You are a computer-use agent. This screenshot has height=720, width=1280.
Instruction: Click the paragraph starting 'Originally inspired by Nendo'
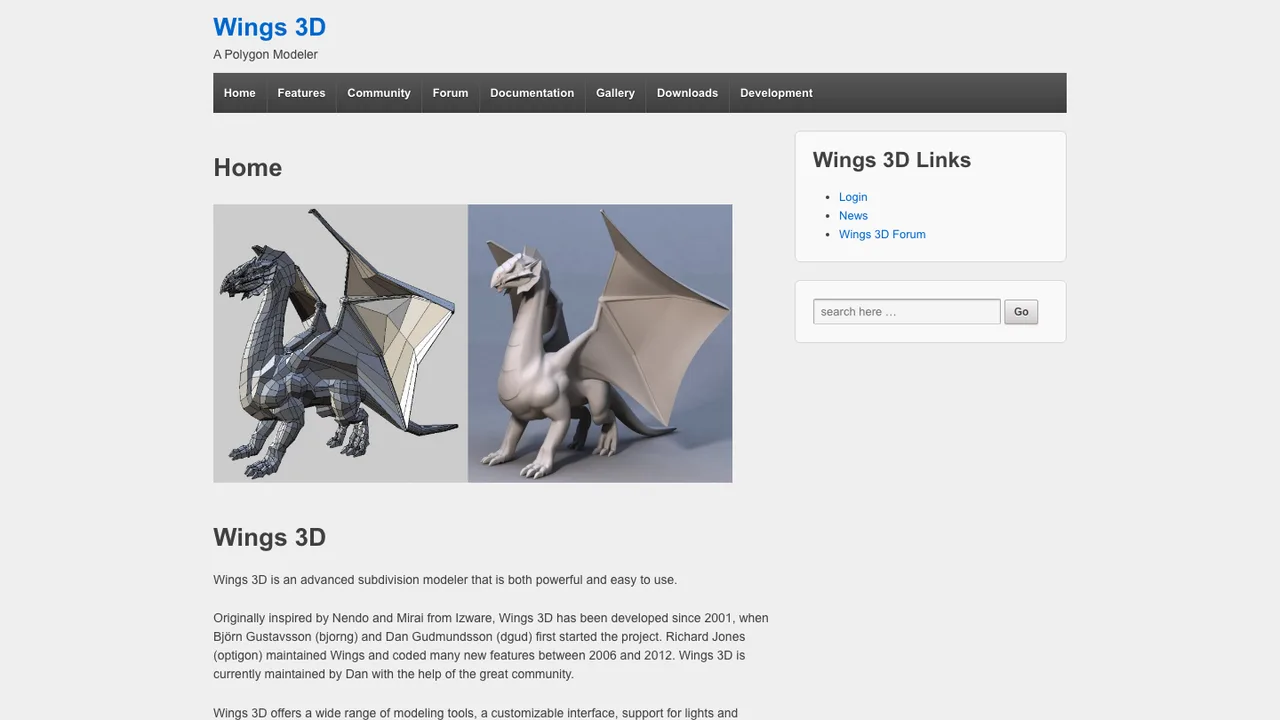tap(491, 646)
